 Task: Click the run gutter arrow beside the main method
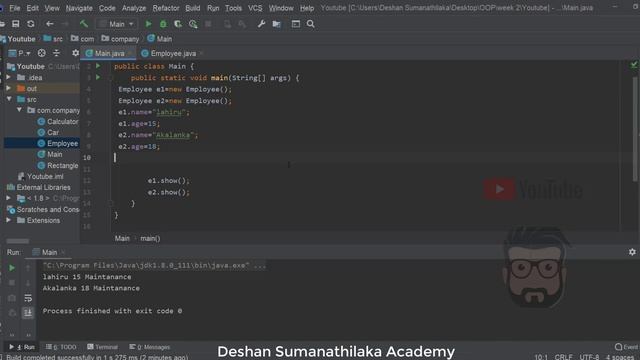(98, 77)
